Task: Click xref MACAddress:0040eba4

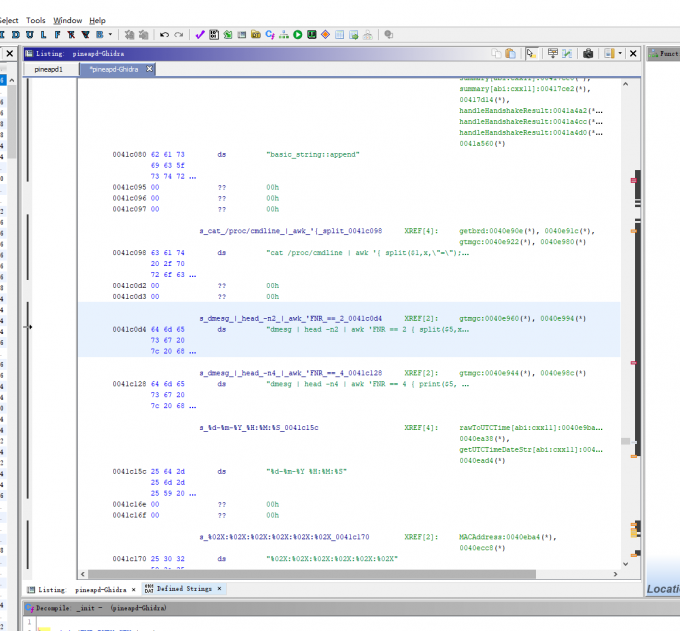Action: (507, 537)
